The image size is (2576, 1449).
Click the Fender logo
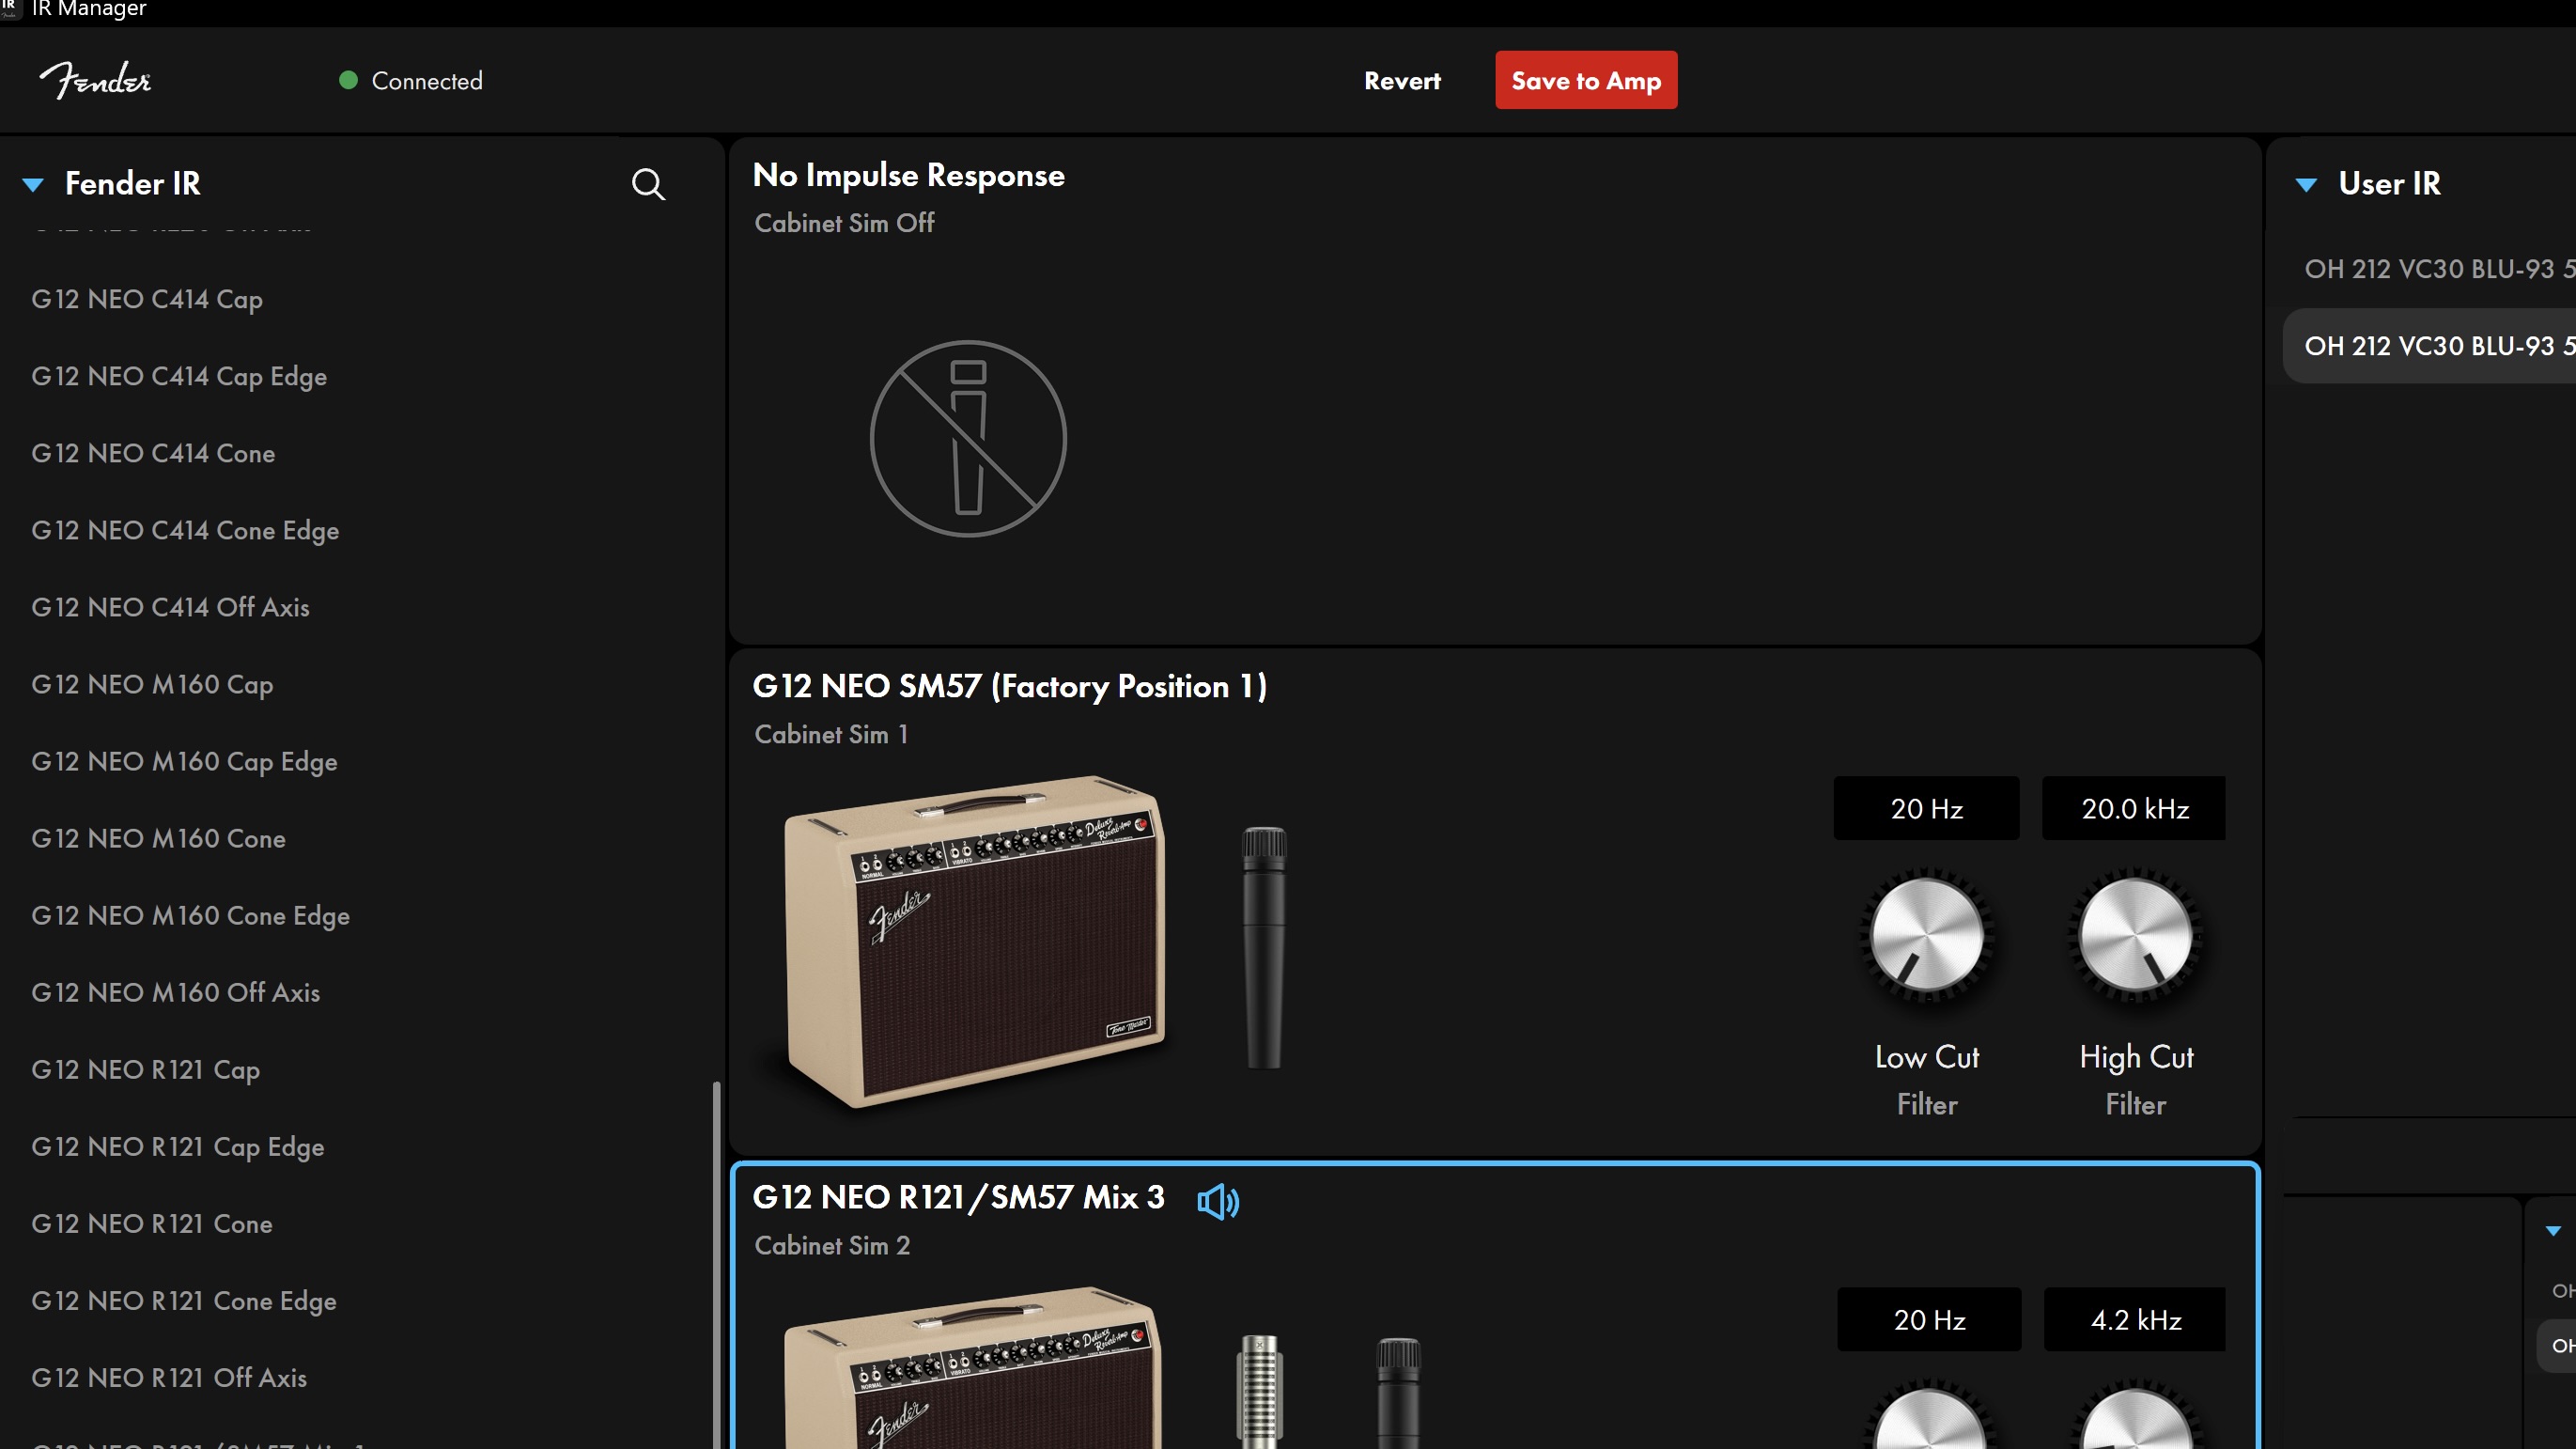tap(96, 80)
